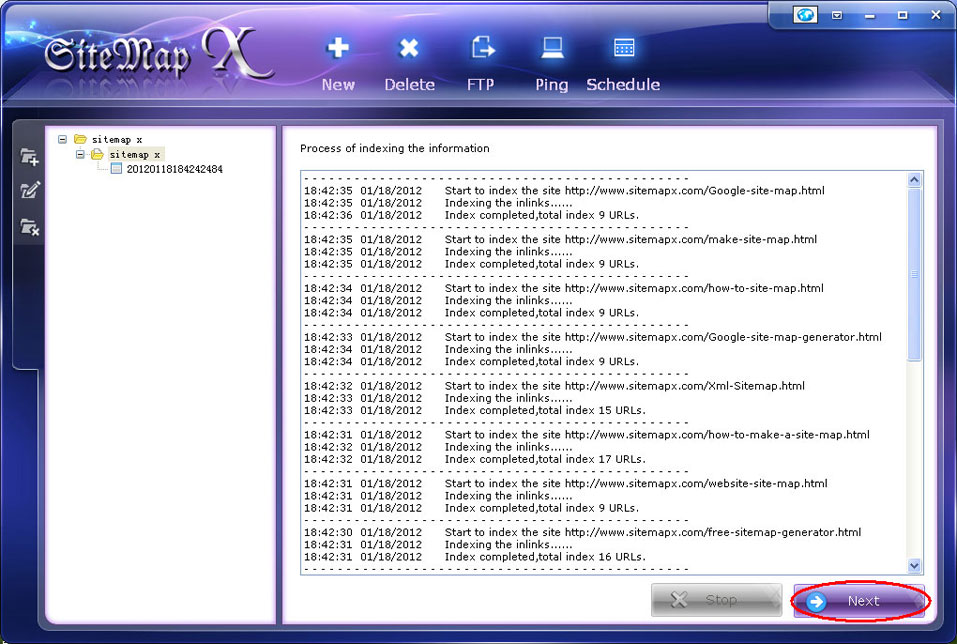Click 'Process of indexing the information' heading
This screenshot has height=644, width=957.
(x=394, y=148)
